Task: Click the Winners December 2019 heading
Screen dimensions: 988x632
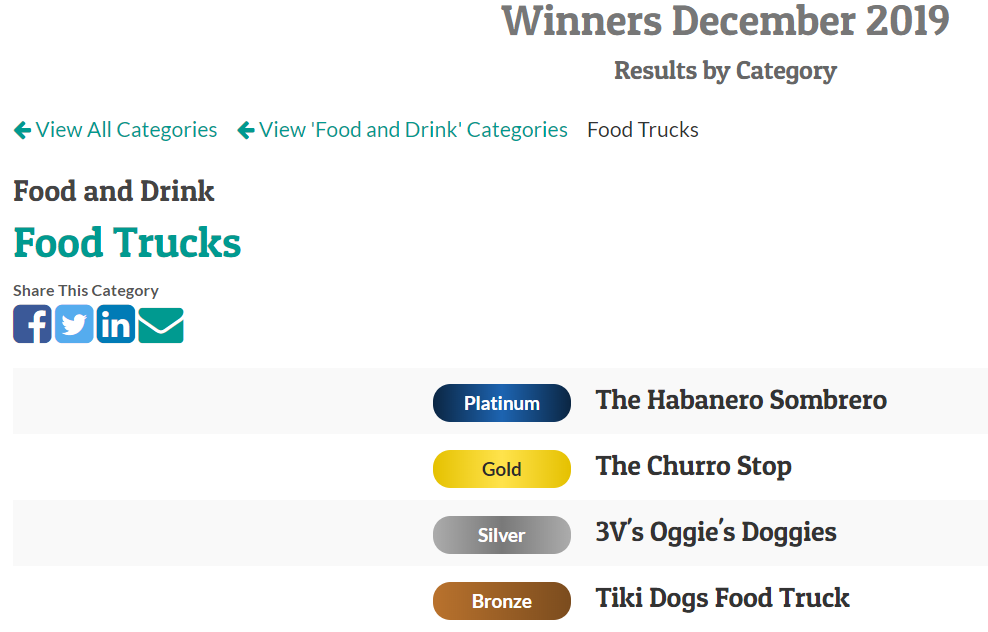Action: click(725, 20)
